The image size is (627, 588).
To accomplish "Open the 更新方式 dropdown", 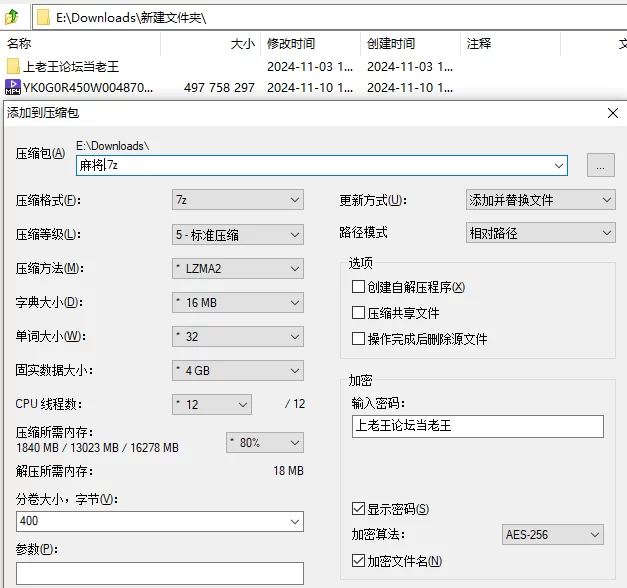I will pos(541,200).
